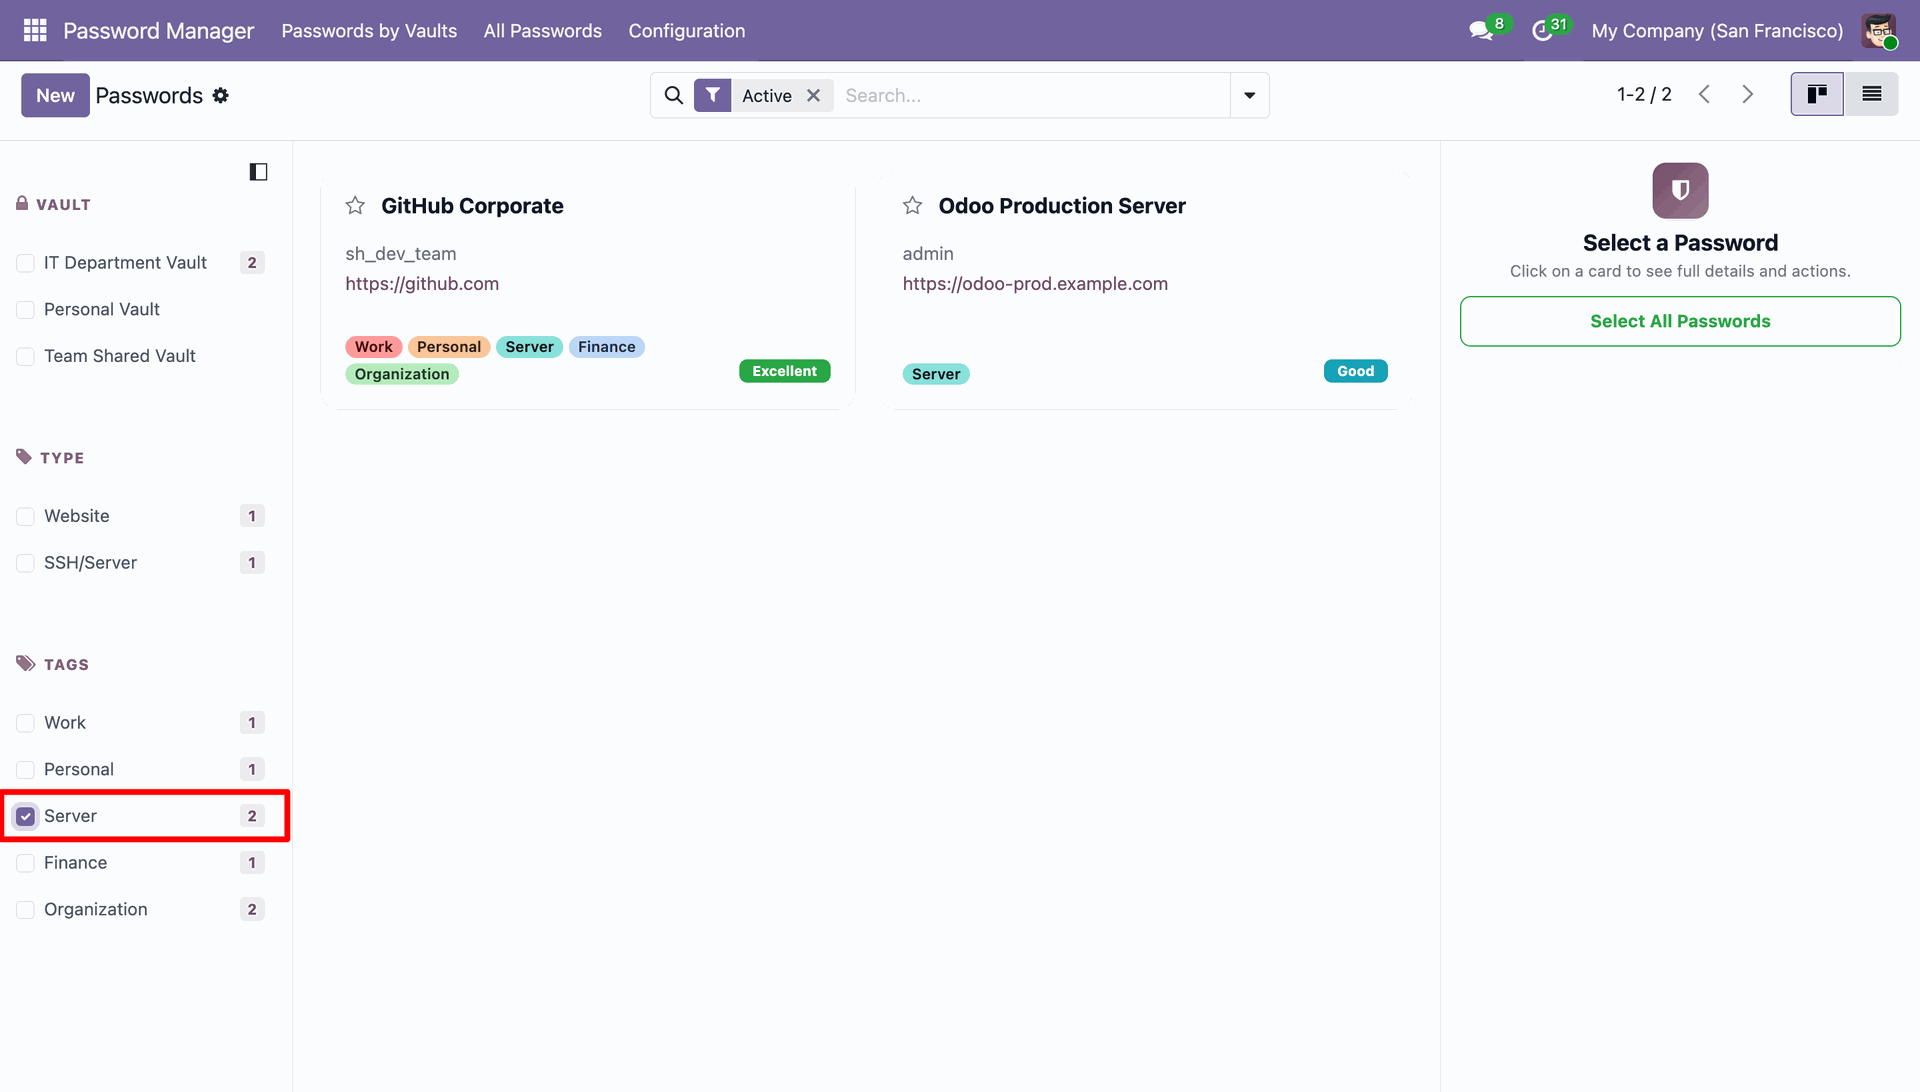
Task: Go to the previous page of passwords
Action: point(1704,94)
